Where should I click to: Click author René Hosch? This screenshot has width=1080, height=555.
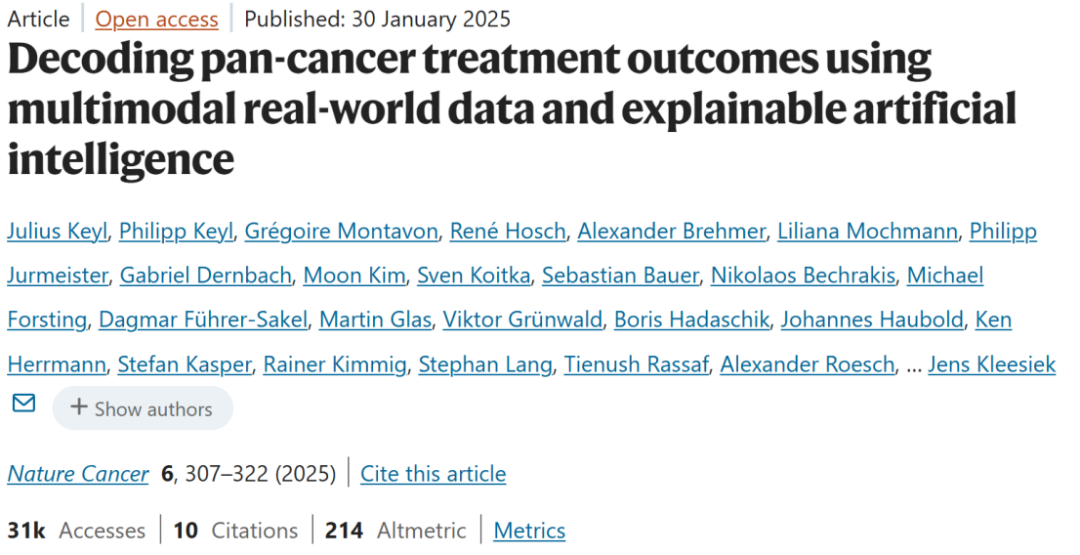[x=507, y=231]
